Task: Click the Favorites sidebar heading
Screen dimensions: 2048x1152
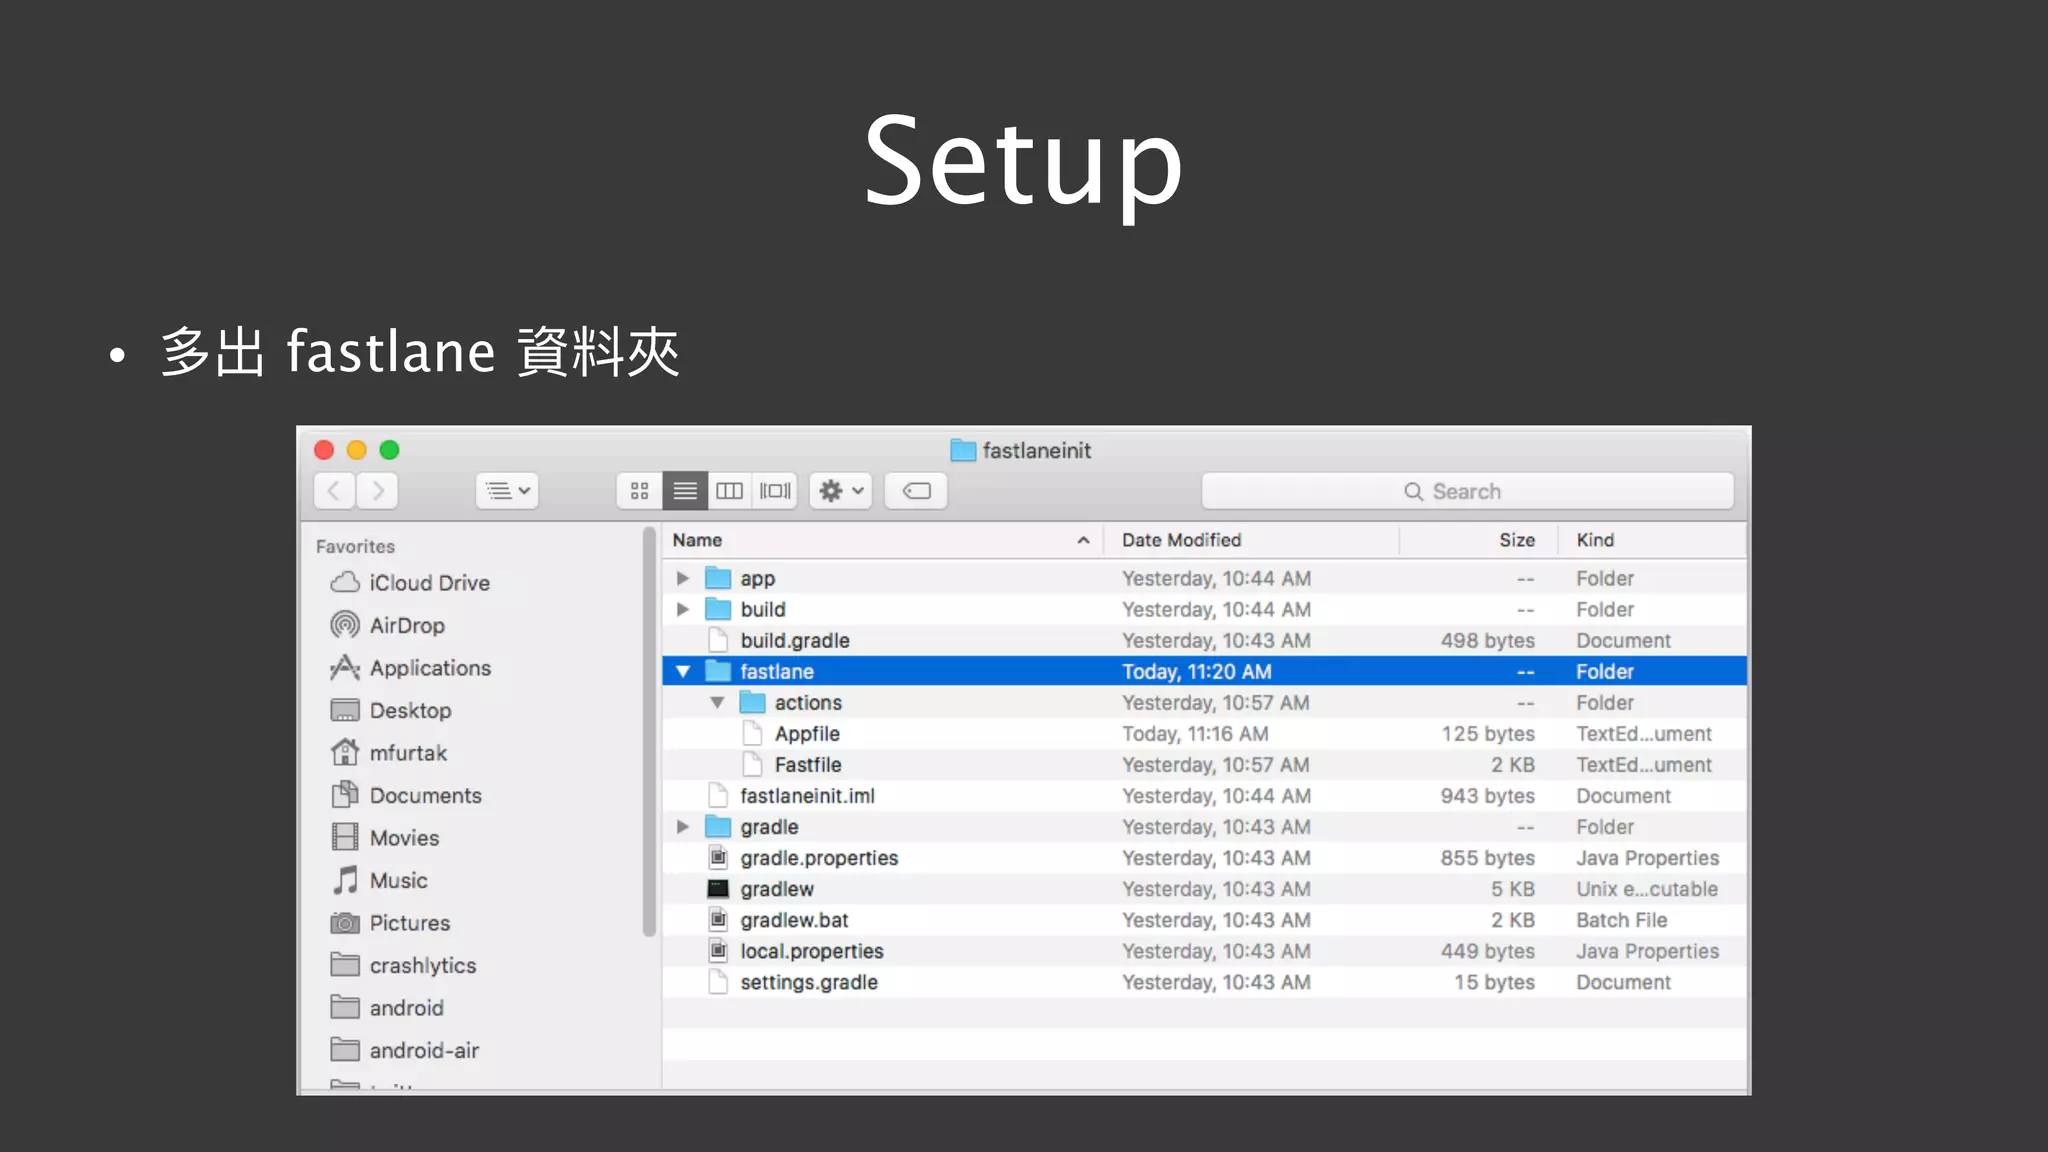Action: click(x=356, y=547)
